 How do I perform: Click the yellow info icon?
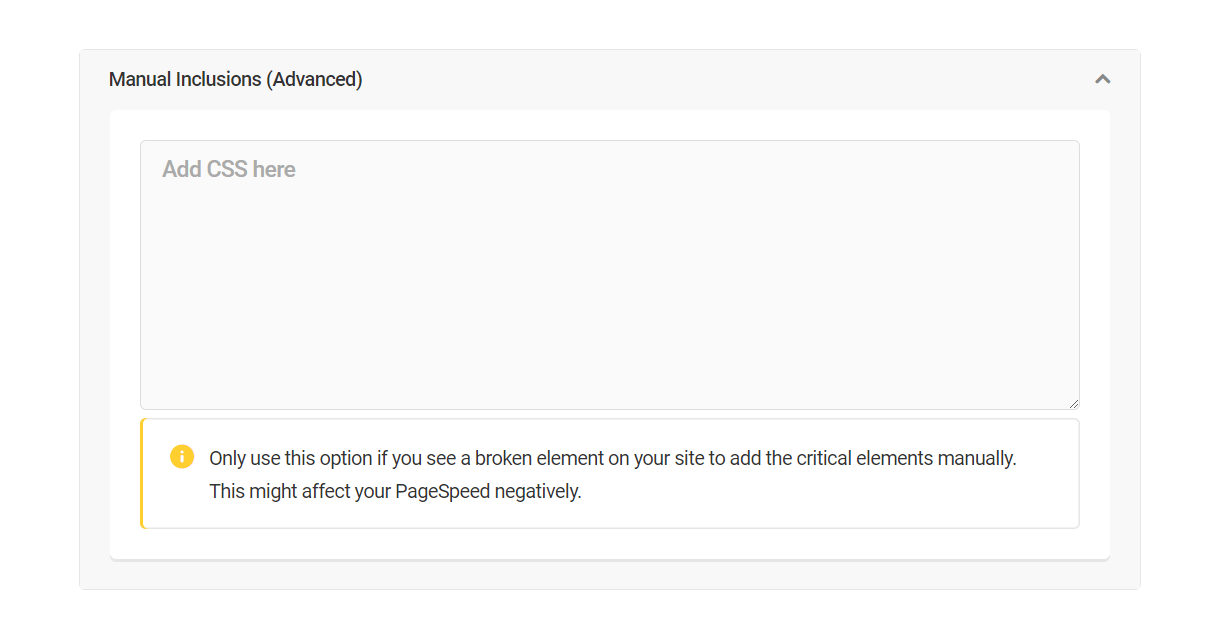182,456
